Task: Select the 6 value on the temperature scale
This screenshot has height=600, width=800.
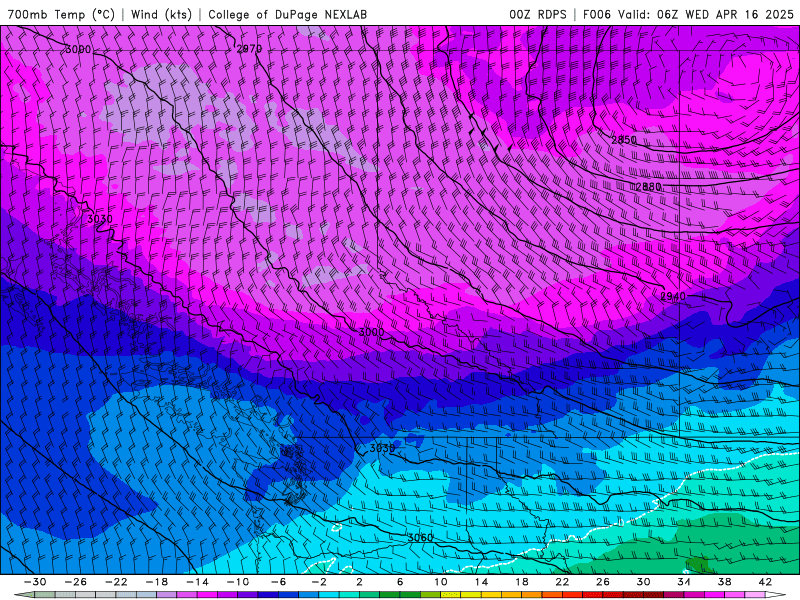Action: click(x=400, y=582)
